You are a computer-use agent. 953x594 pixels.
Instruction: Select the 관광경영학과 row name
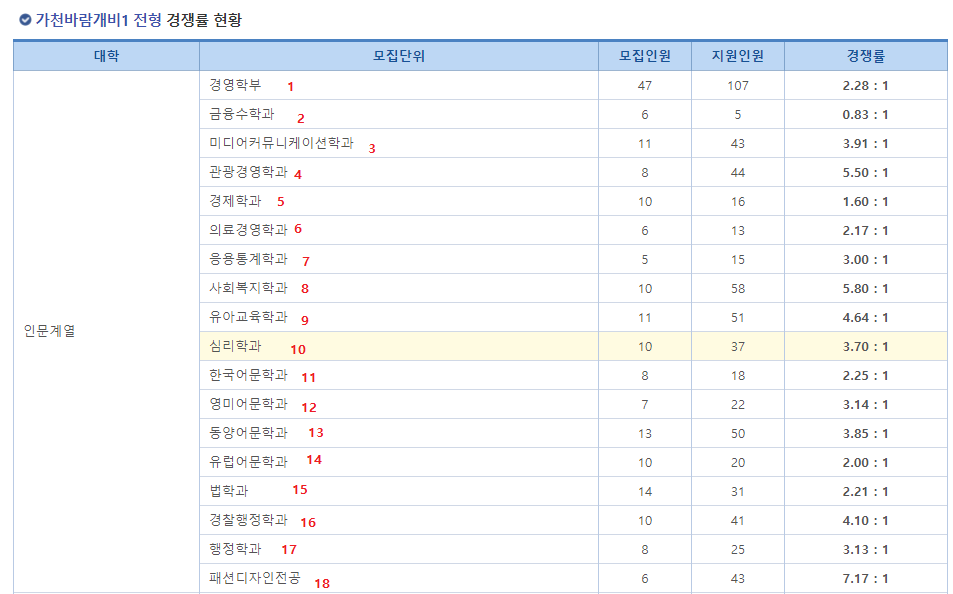tap(248, 172)
